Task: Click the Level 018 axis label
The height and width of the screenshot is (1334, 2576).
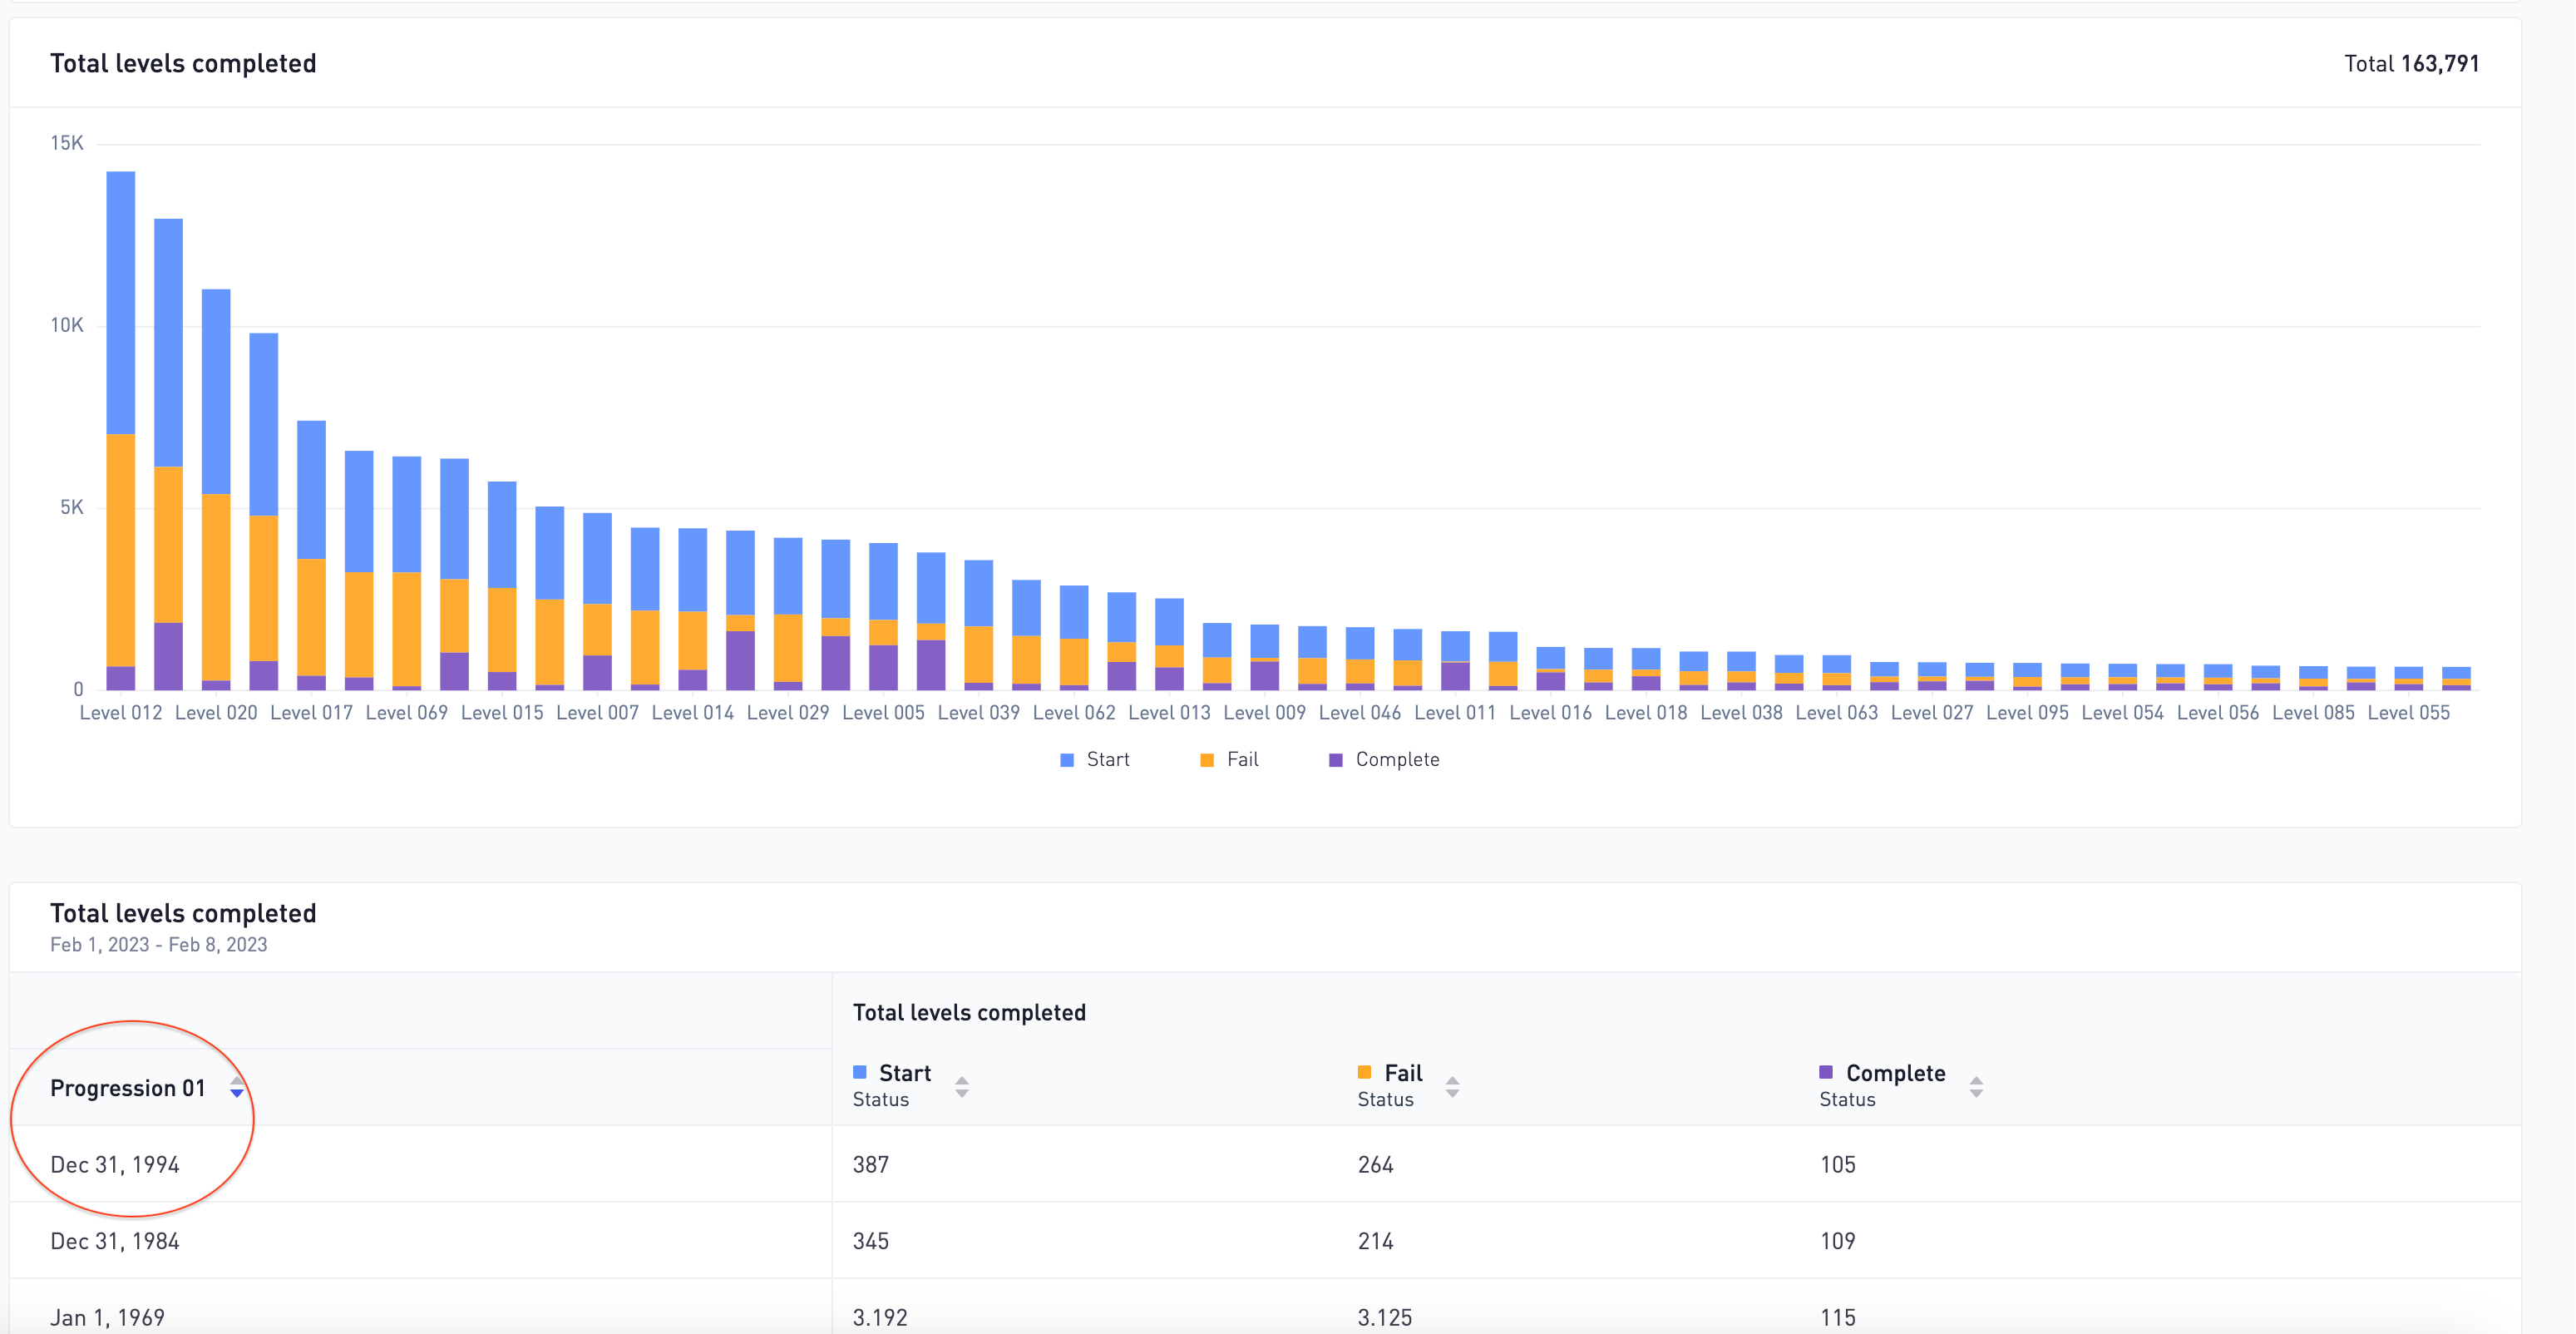Action: click(1646, 713)
